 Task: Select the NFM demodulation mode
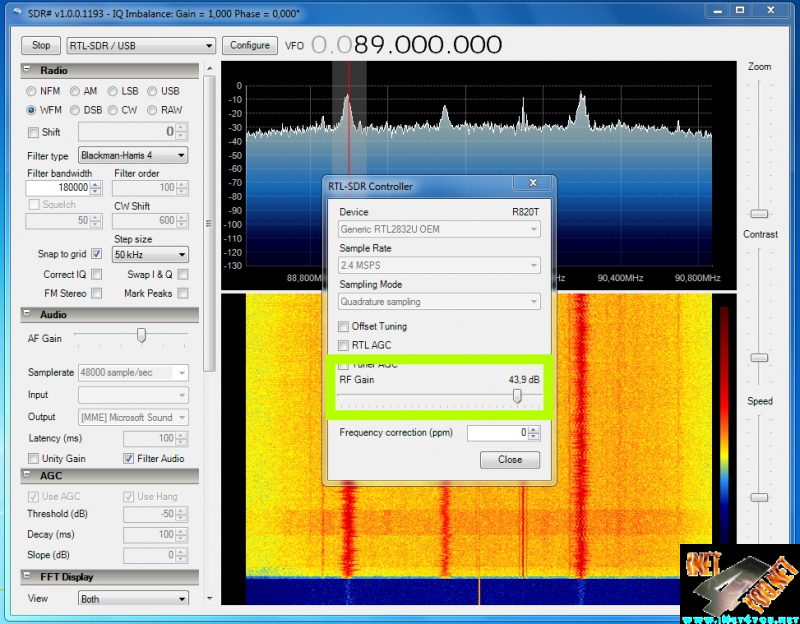[32, 91]
